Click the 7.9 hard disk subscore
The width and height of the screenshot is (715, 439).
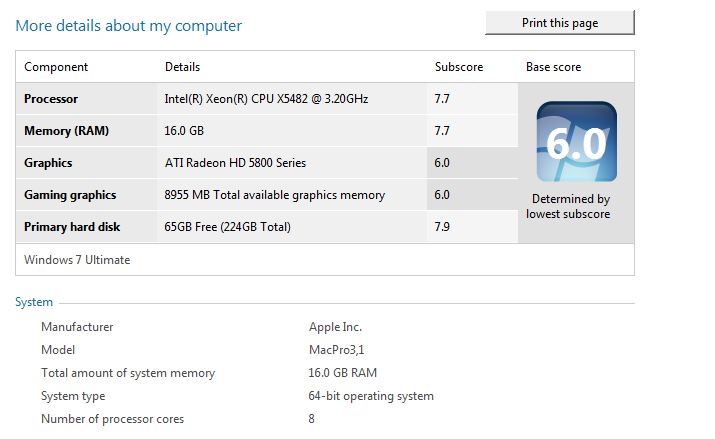point(442,227)
